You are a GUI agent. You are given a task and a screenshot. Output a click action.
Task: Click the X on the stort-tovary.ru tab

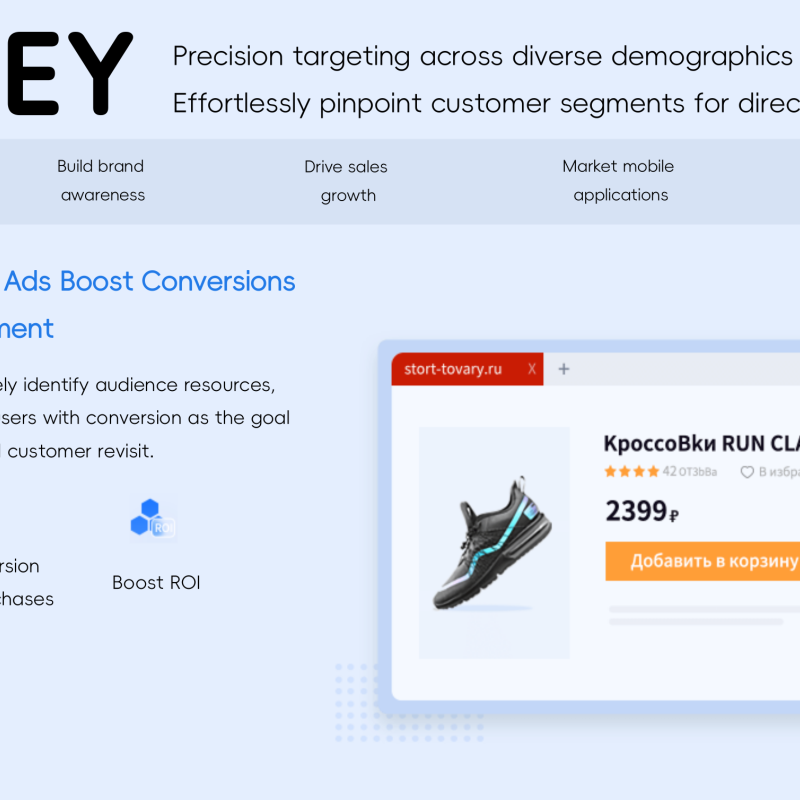pos(534,368)
